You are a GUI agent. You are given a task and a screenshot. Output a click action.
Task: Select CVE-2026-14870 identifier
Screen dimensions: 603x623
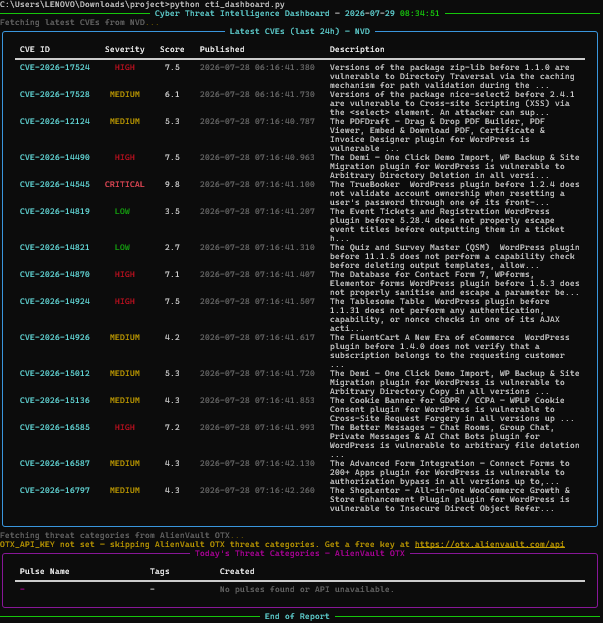pos(55,274)
